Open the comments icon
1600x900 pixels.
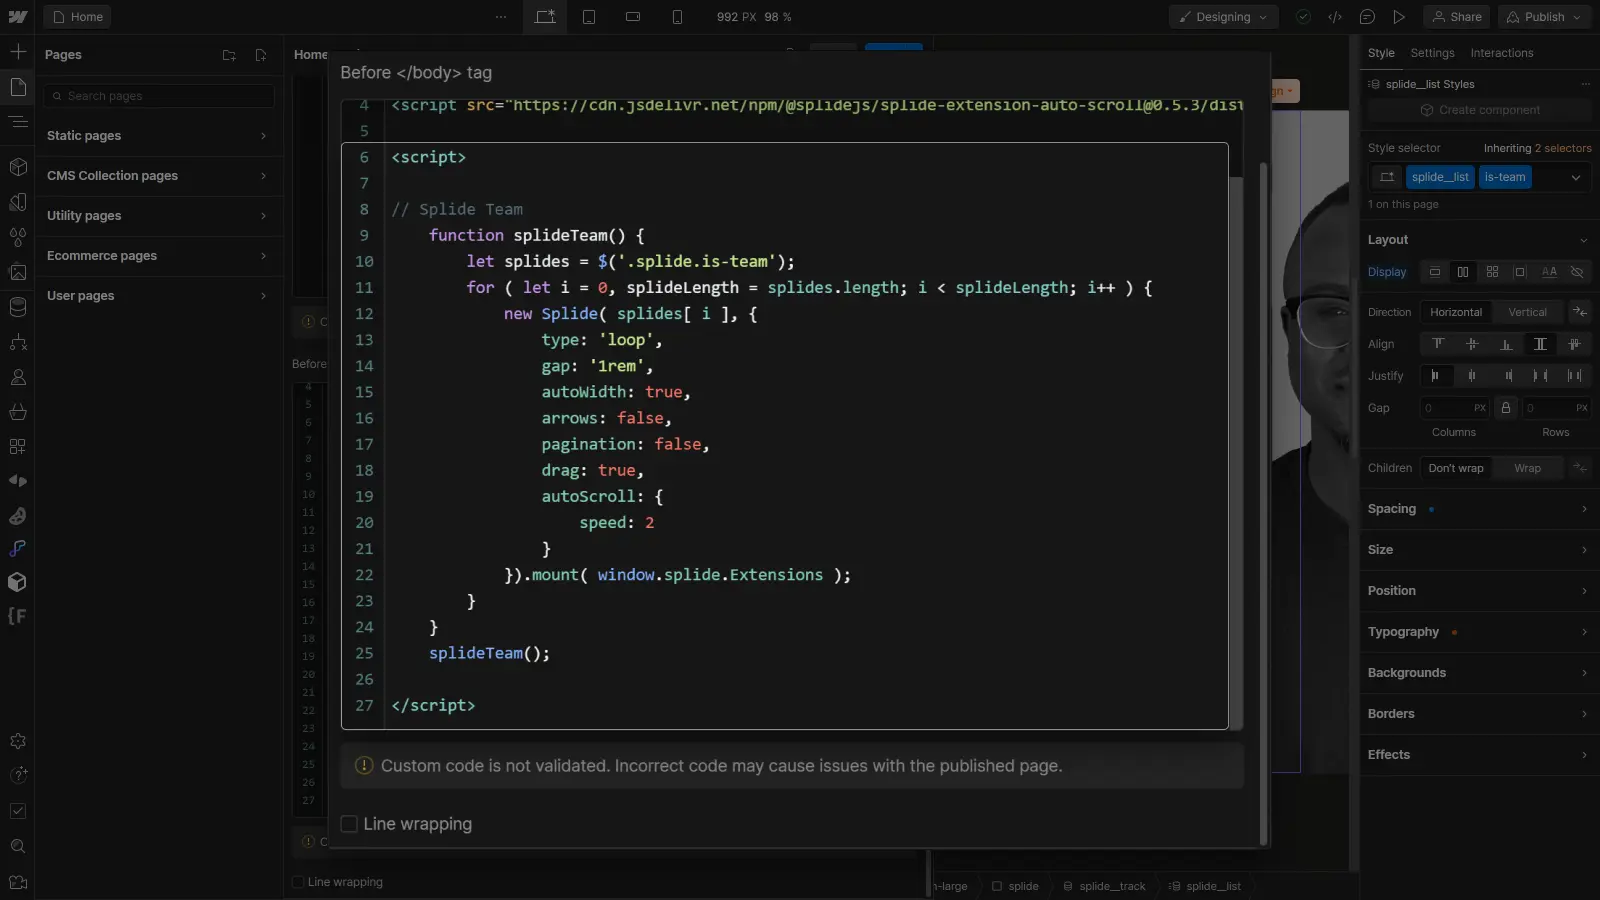coord(1367,17)
